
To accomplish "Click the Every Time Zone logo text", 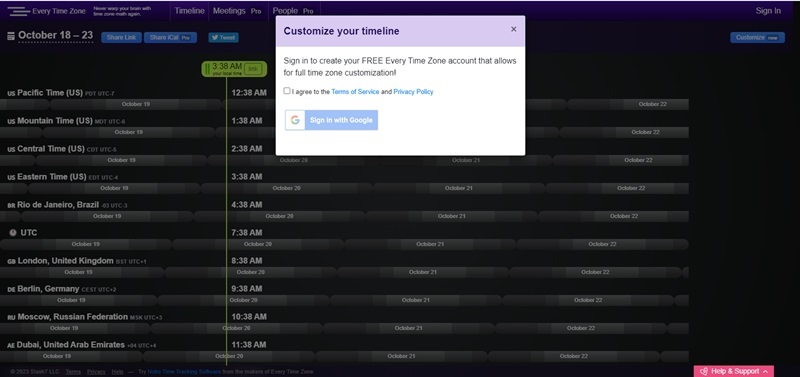I will click(59, 11).
